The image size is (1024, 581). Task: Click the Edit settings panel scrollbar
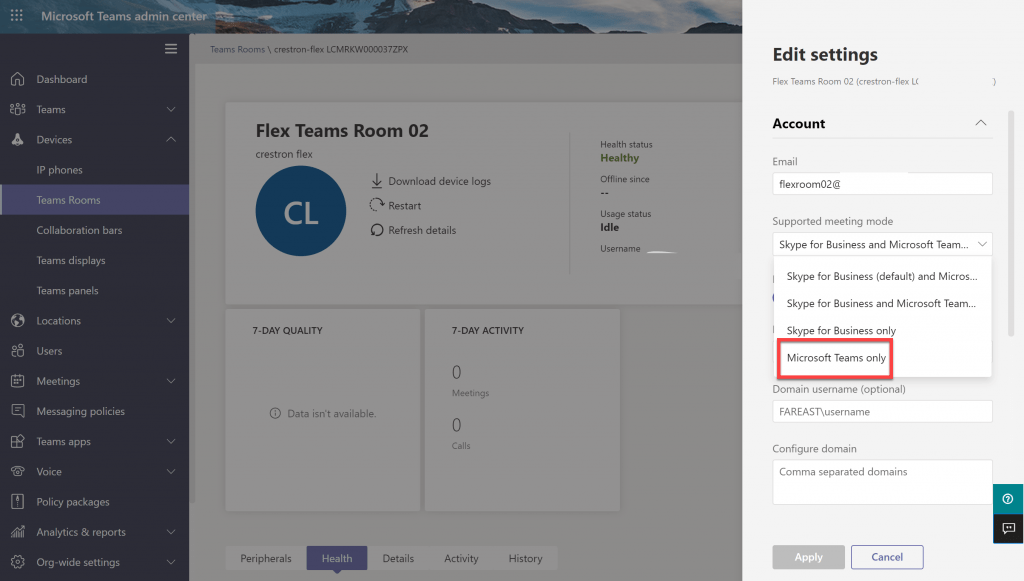point(1011,224)
